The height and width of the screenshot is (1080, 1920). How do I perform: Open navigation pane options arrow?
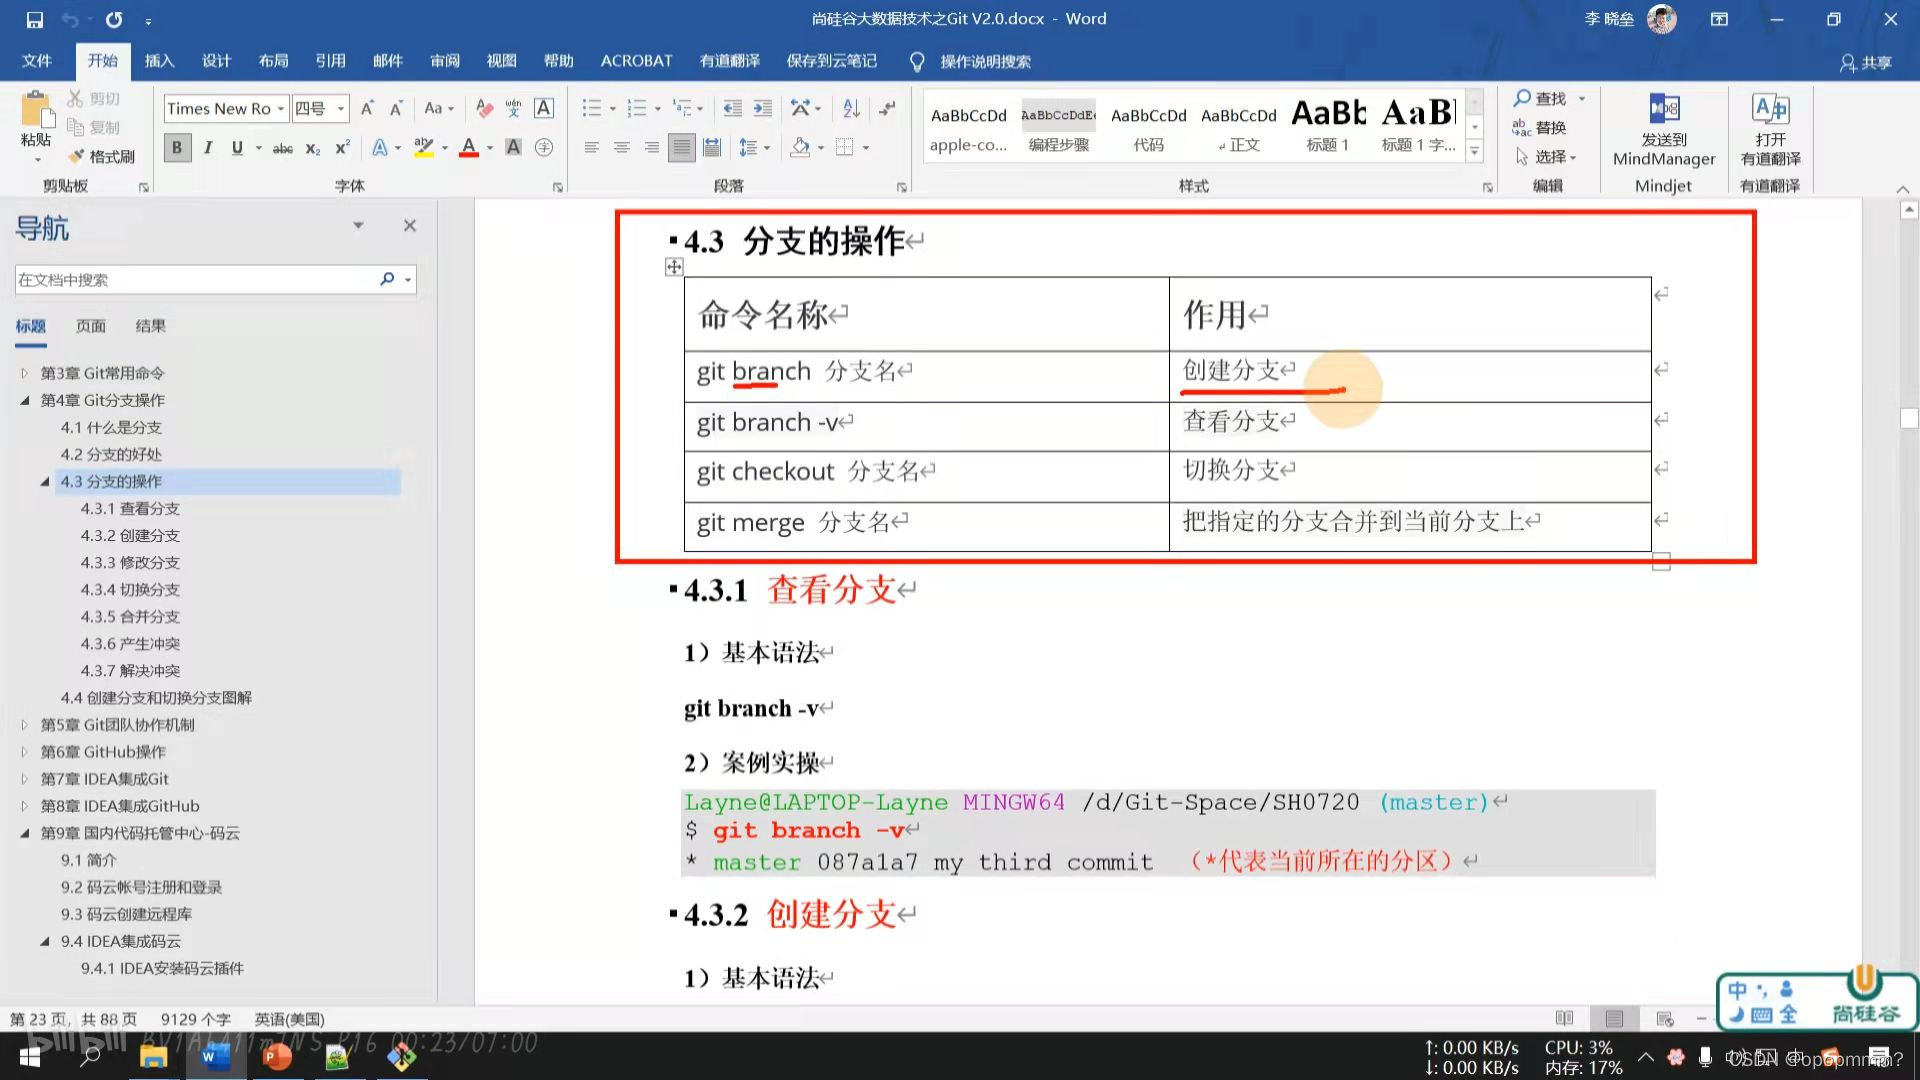point(358,226)
